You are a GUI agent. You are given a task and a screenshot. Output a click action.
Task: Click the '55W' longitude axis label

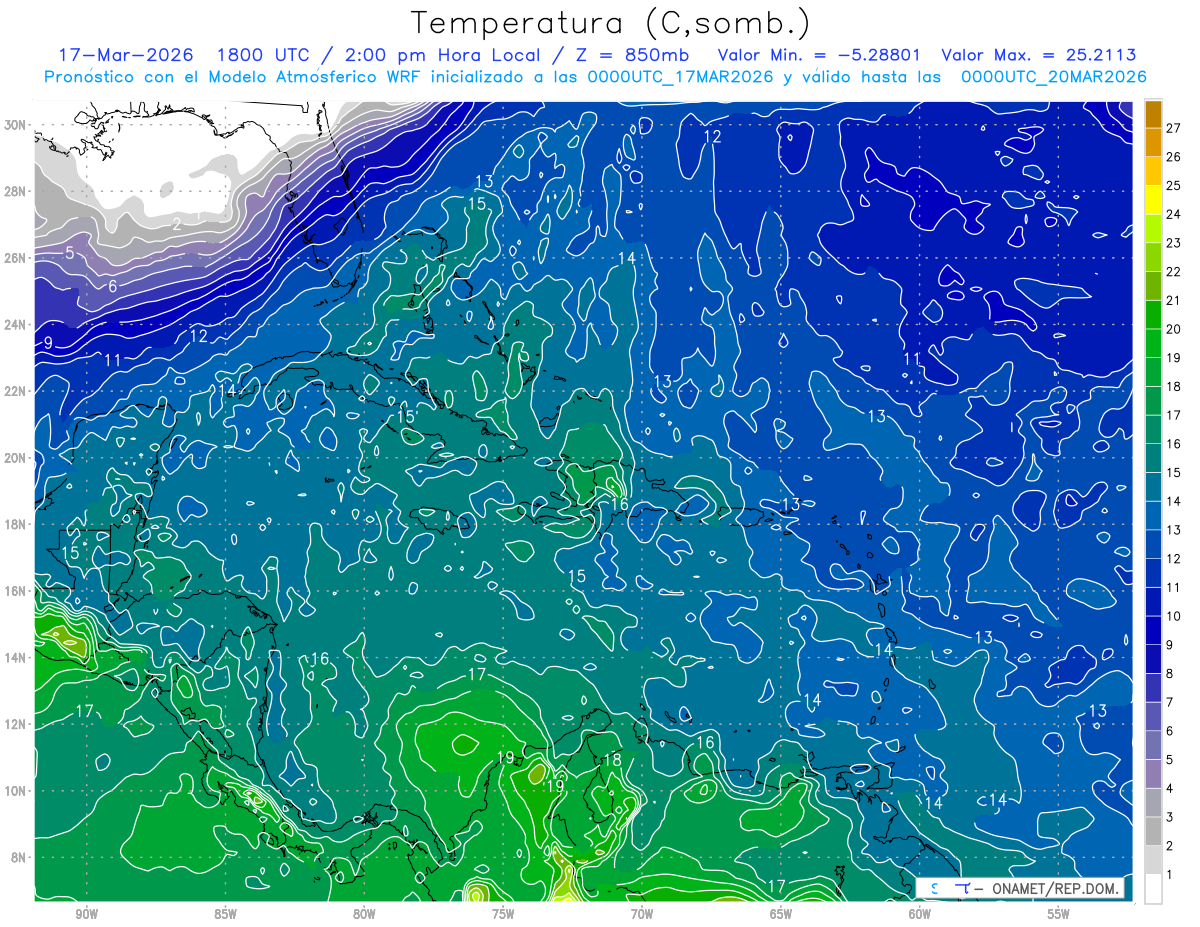1059,914
